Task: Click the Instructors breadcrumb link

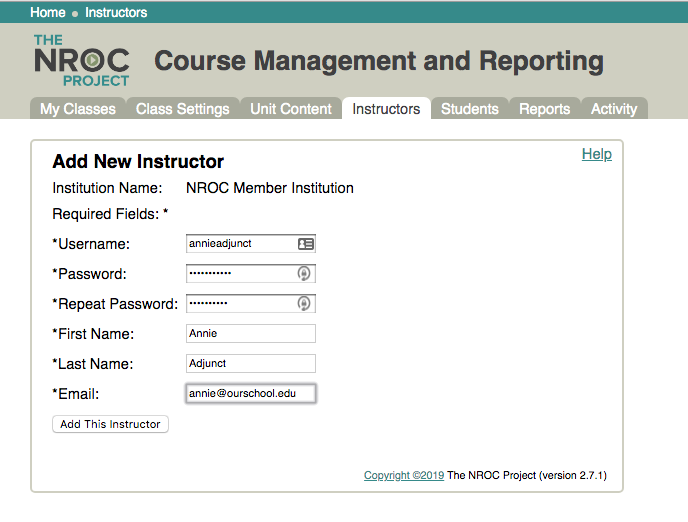Action: 116,12
